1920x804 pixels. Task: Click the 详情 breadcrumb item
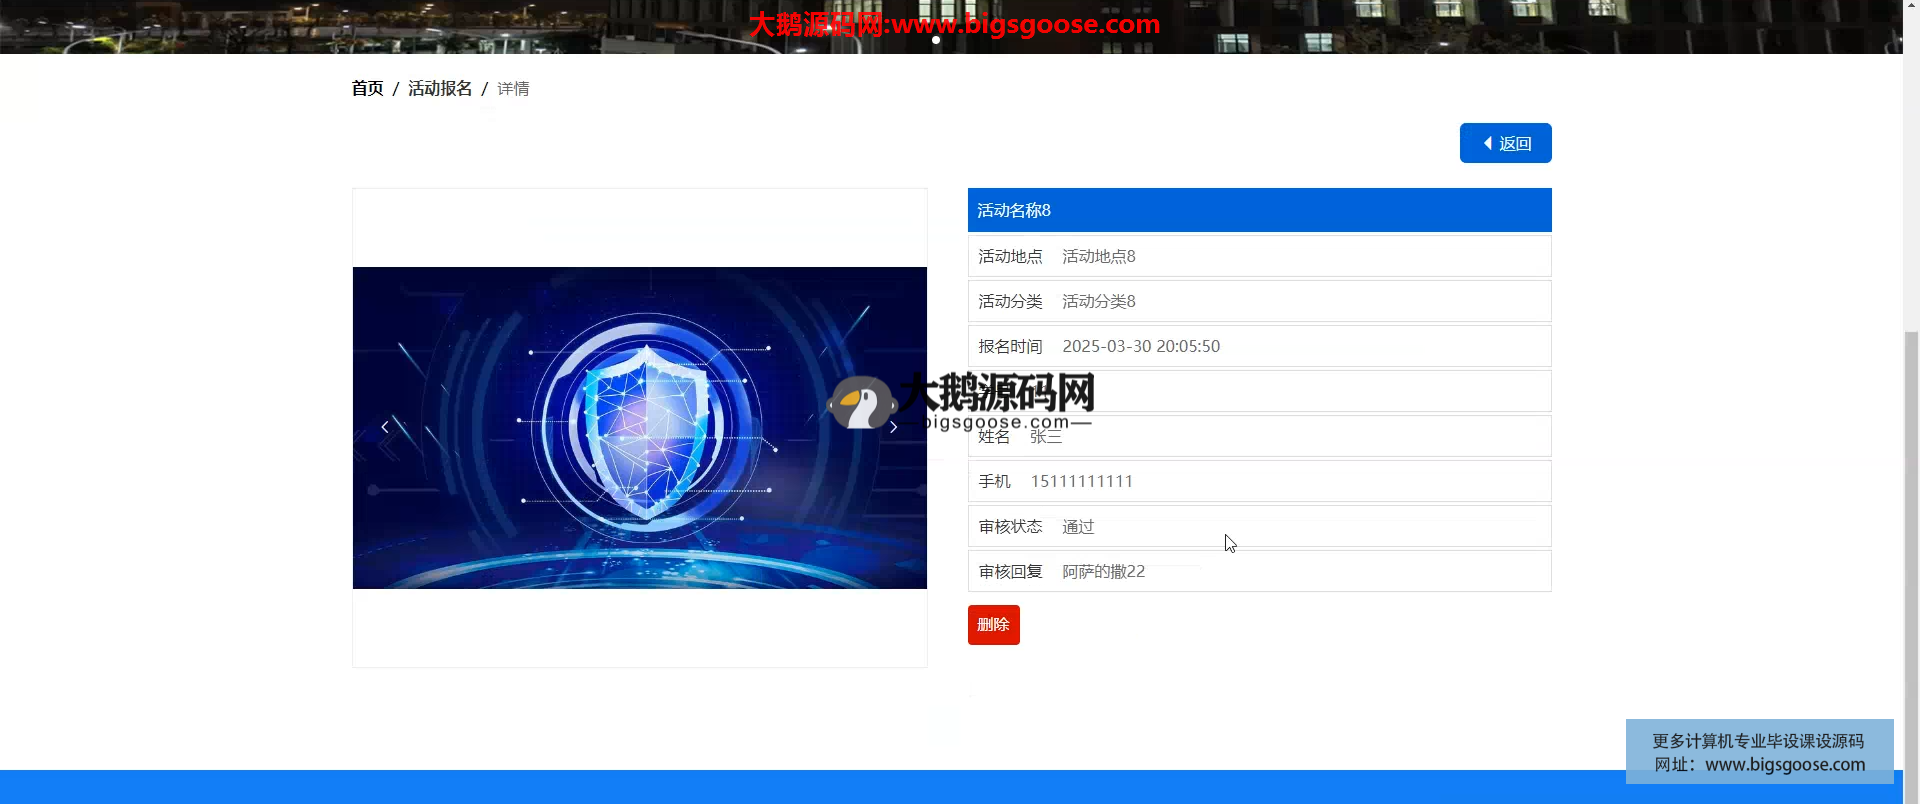[513, 89]
